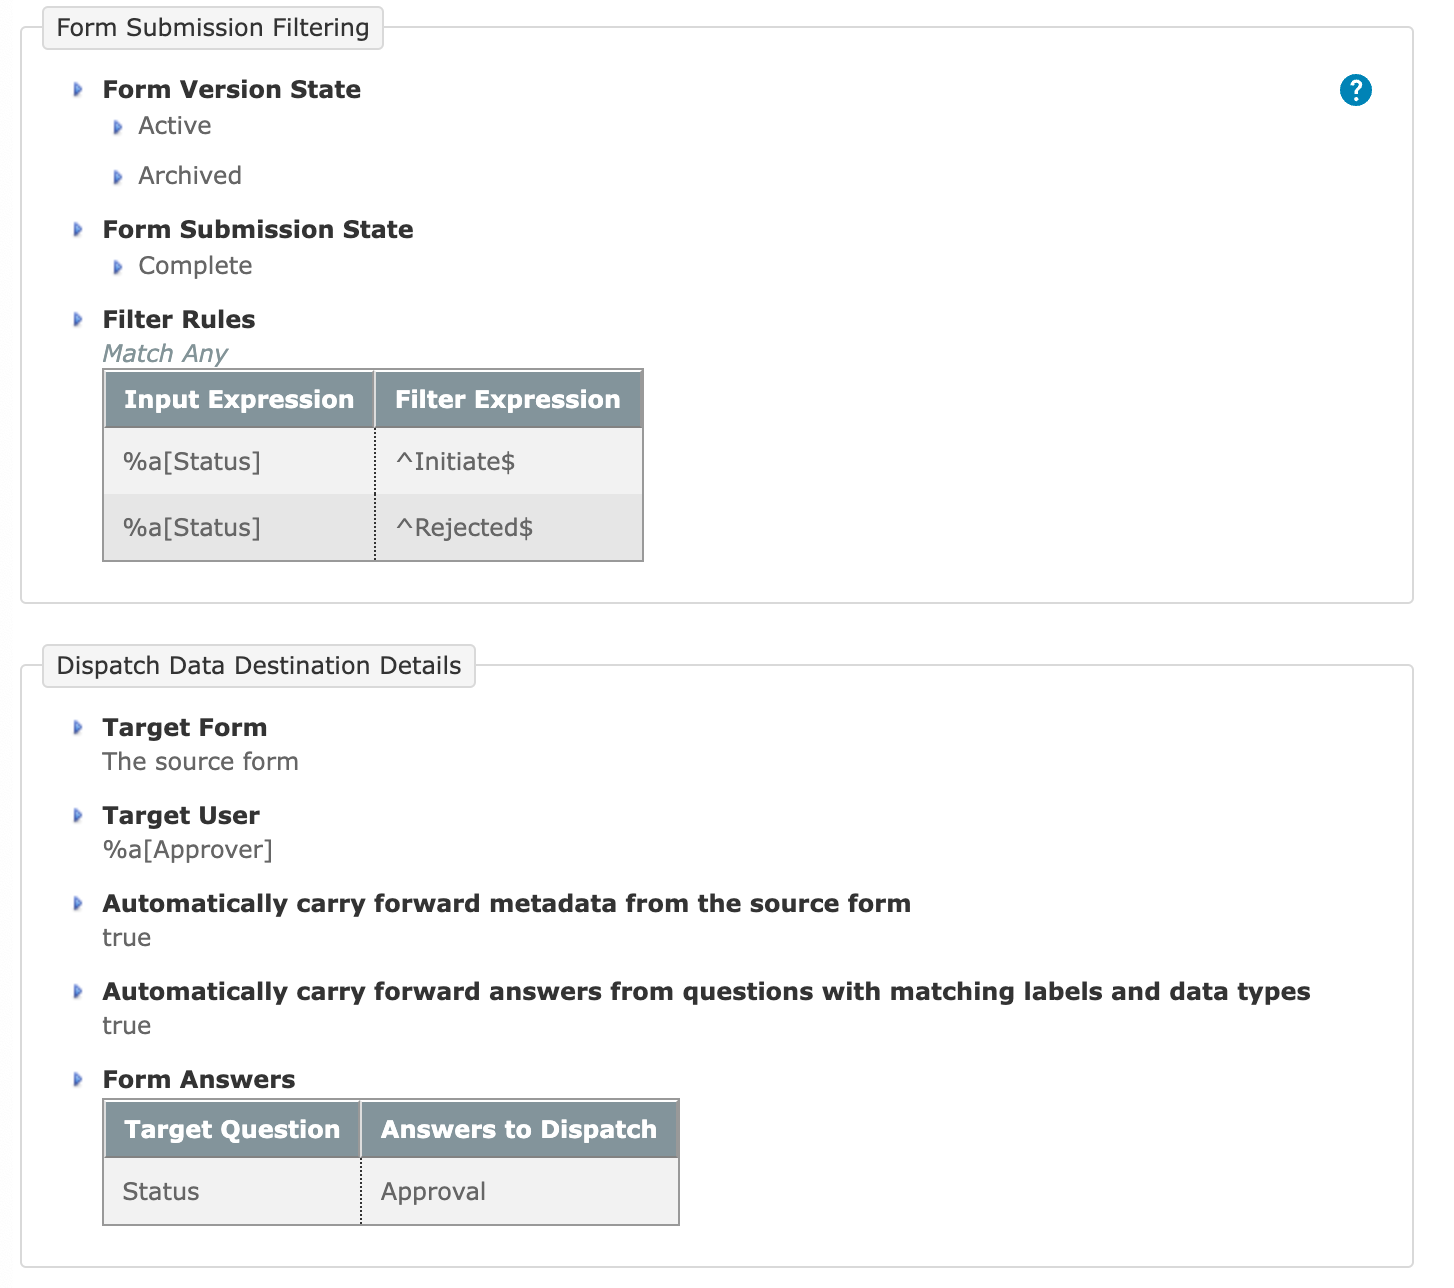Click the Dispatch Data Destination Details legend
The height and width of the screenshot is (1288, 1454).
coord(259,666)
